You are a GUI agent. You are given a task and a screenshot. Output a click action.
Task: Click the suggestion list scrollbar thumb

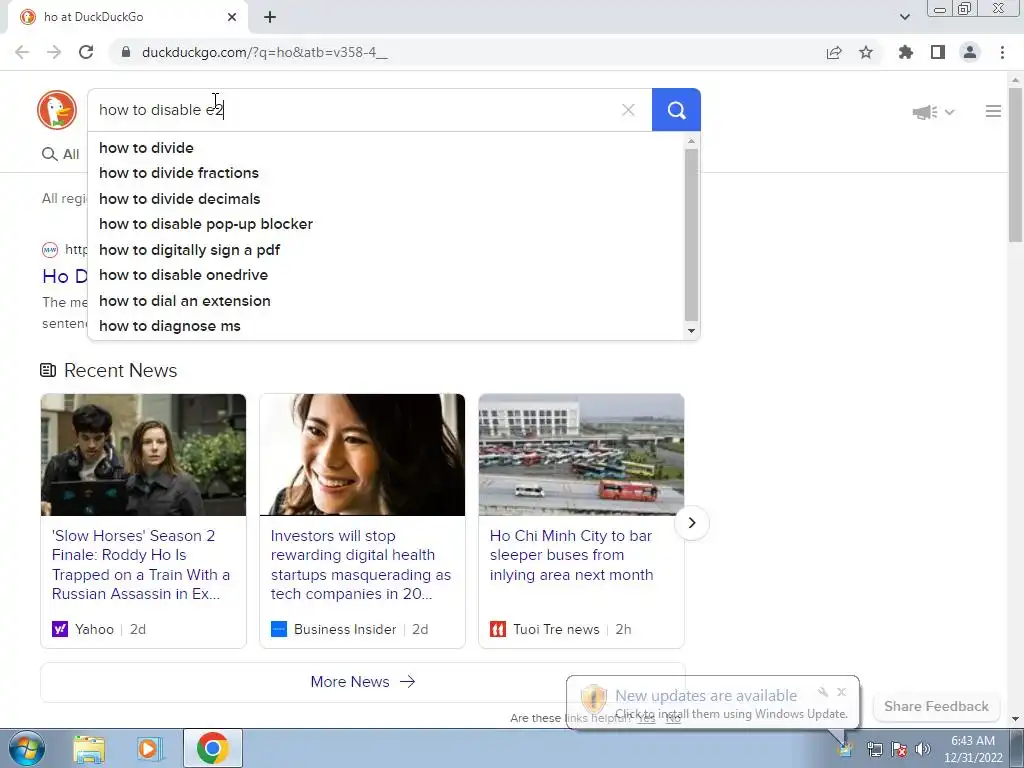tap(692, 235)
